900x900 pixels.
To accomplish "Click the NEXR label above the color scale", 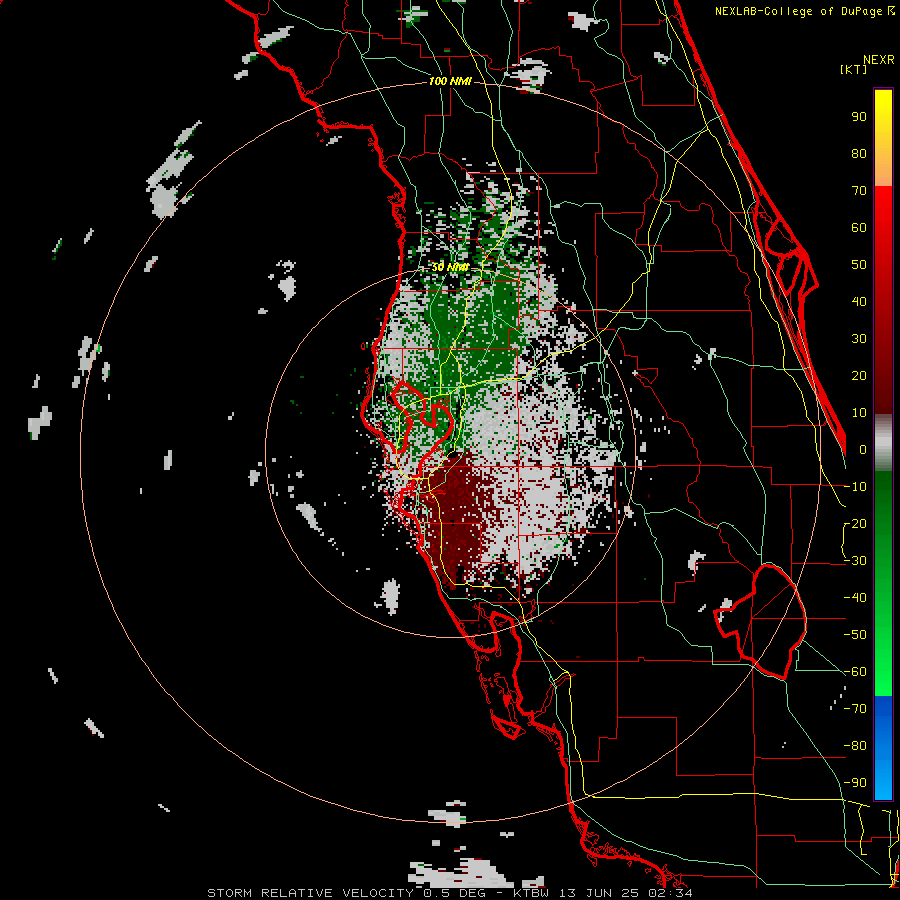I will (x=878, y=60).
